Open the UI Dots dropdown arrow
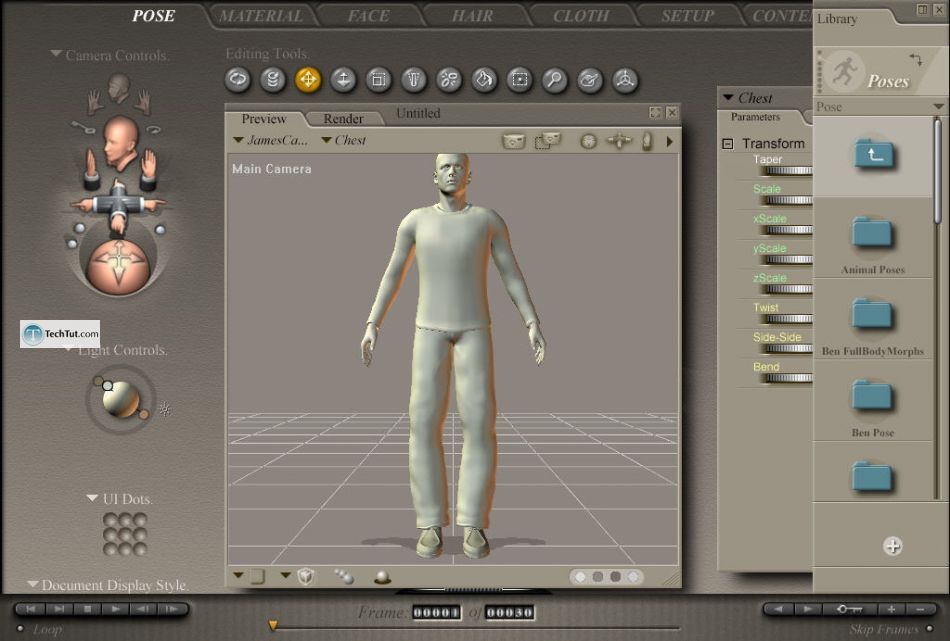This screenshot has width=950, height=641. coord(92,498)
